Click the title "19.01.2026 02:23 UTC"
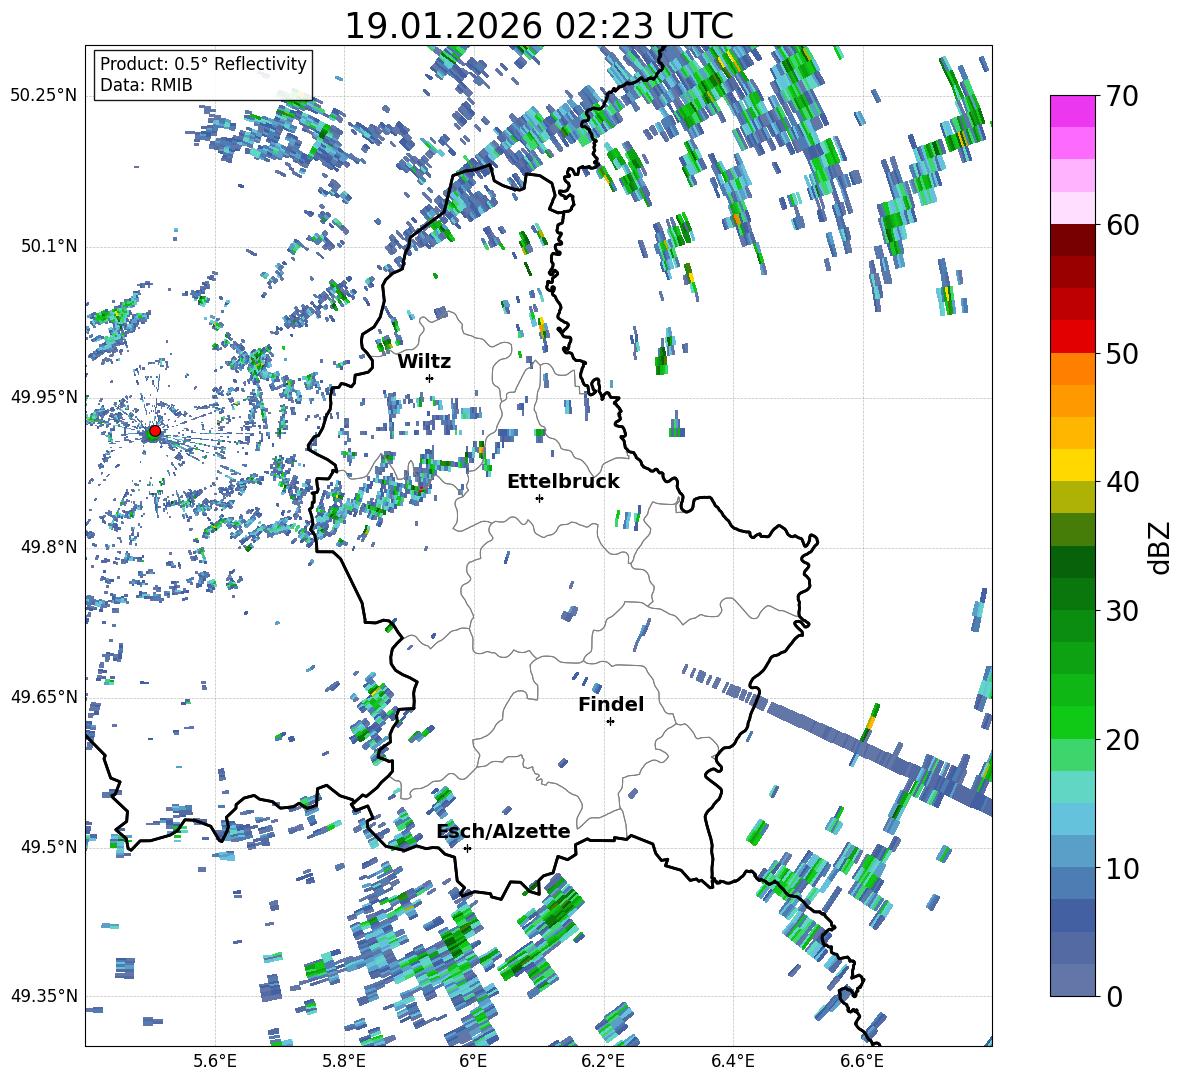This screenshot has height=1081, width=1184. pos(539,26)
